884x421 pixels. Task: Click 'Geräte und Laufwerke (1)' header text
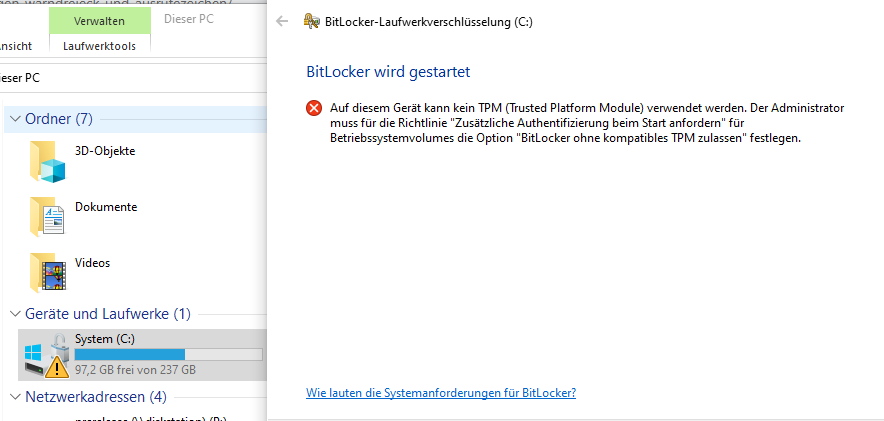pos(108,314)
